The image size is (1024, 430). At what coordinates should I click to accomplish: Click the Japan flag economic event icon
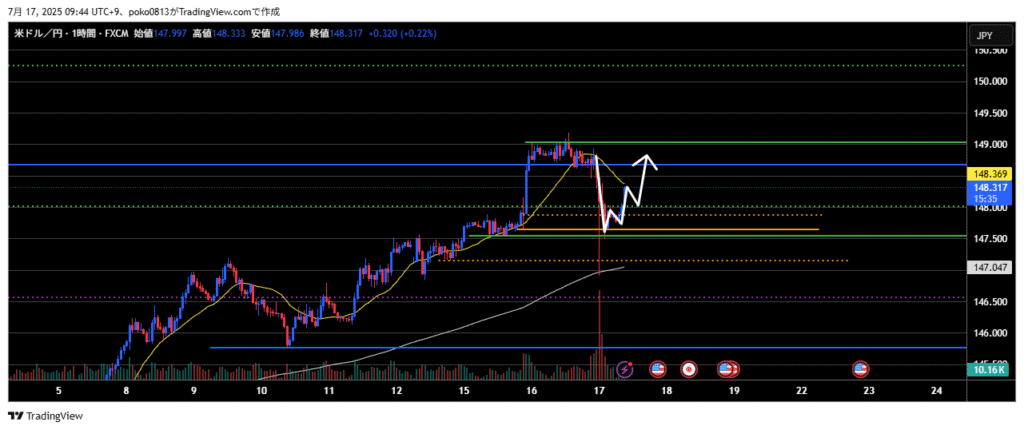[x=688, y=369]
